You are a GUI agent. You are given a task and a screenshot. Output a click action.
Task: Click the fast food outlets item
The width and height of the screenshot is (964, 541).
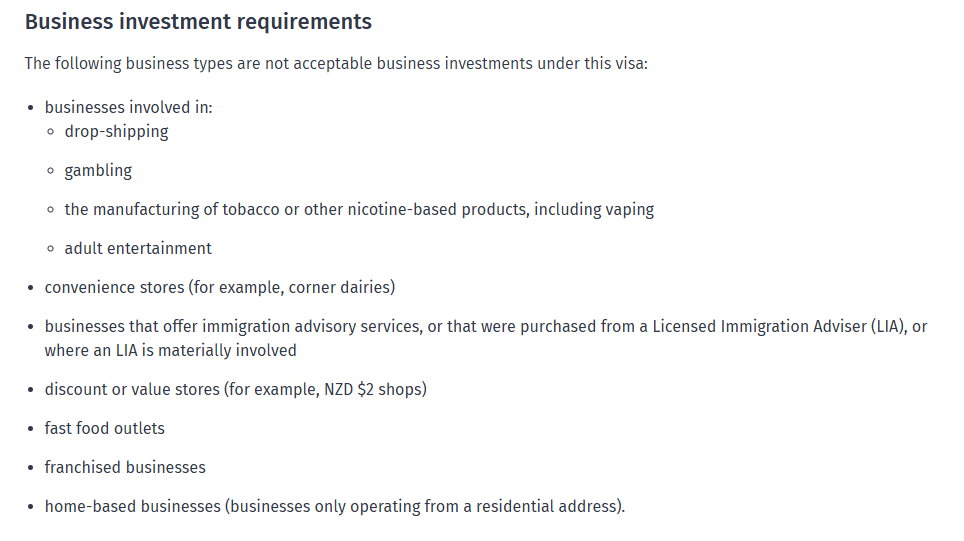click(x=105, y=428)
